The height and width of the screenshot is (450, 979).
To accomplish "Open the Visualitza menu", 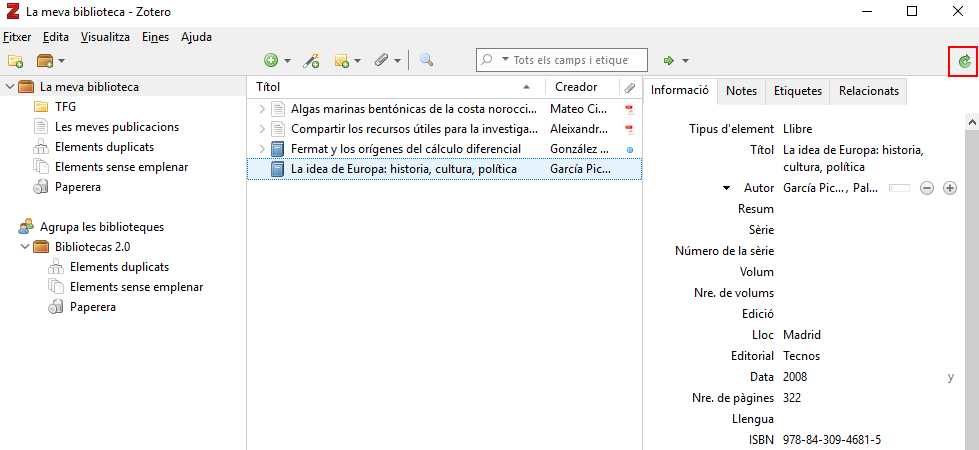I will click(105, 37).
